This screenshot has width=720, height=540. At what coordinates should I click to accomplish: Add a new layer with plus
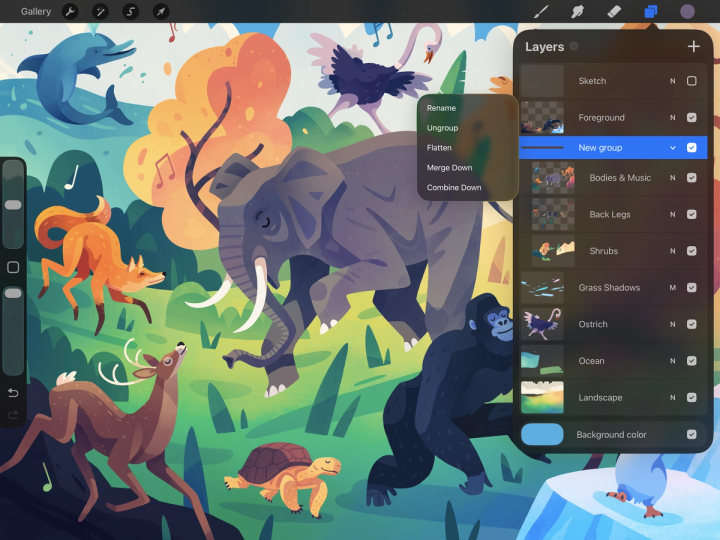pyautogui.click(x=693, y=46)
